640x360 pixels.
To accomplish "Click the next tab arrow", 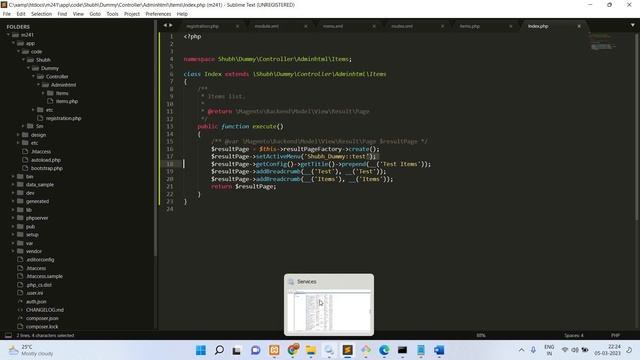I will coord(171,25).
